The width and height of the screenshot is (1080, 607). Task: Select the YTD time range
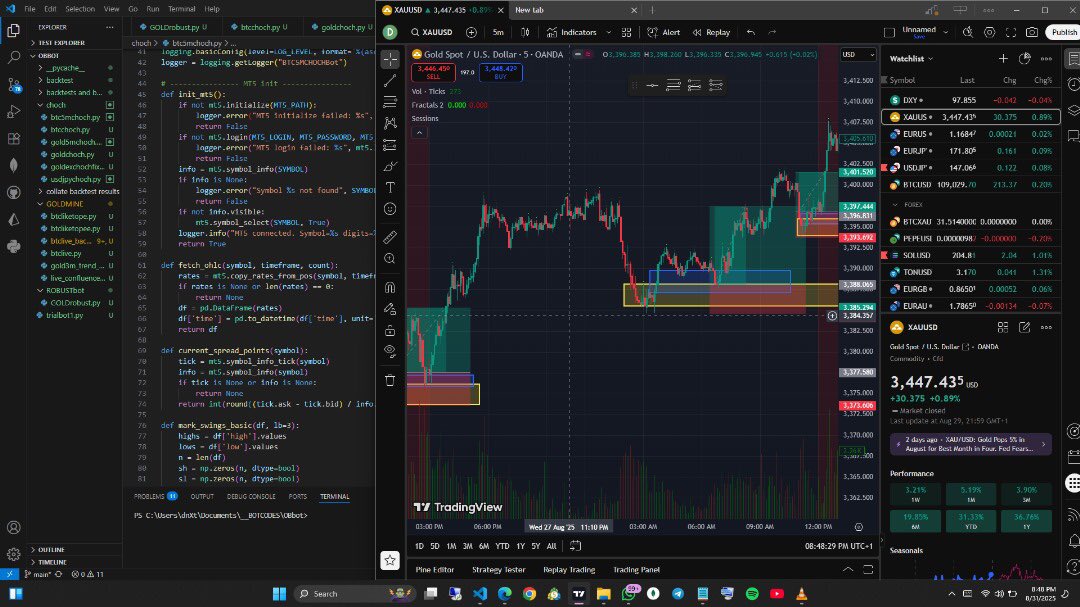coord(502,546)
